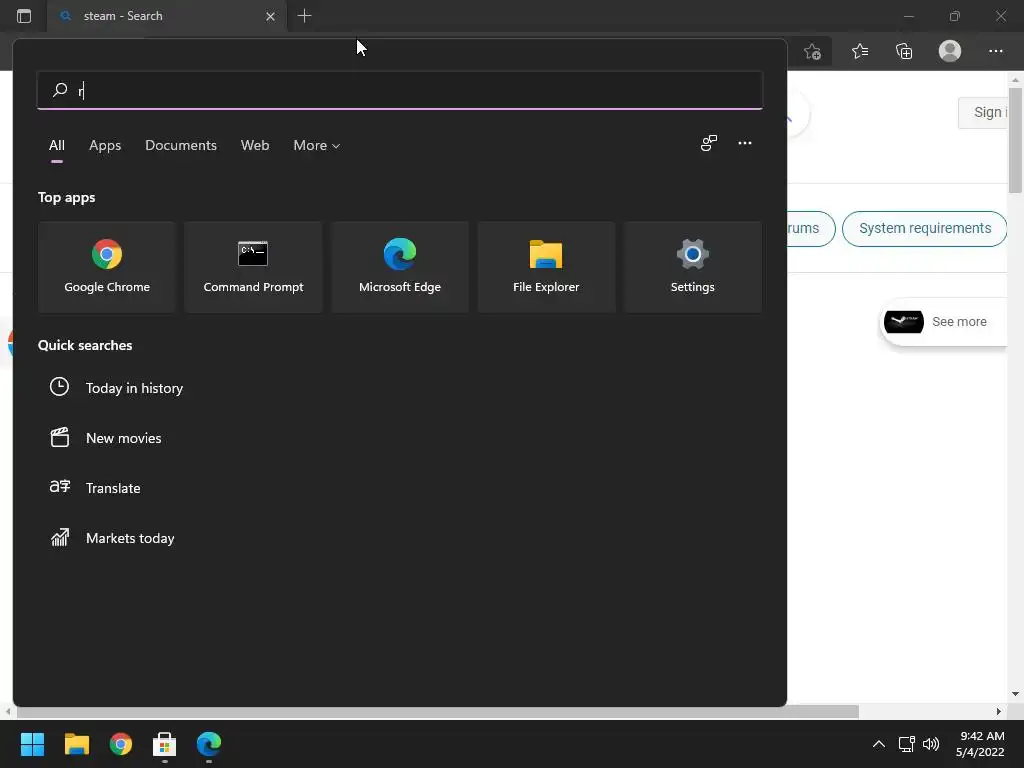1024x768 pixels.
Task: Open Google Chrome from Top apps
Action: [107, 267]
